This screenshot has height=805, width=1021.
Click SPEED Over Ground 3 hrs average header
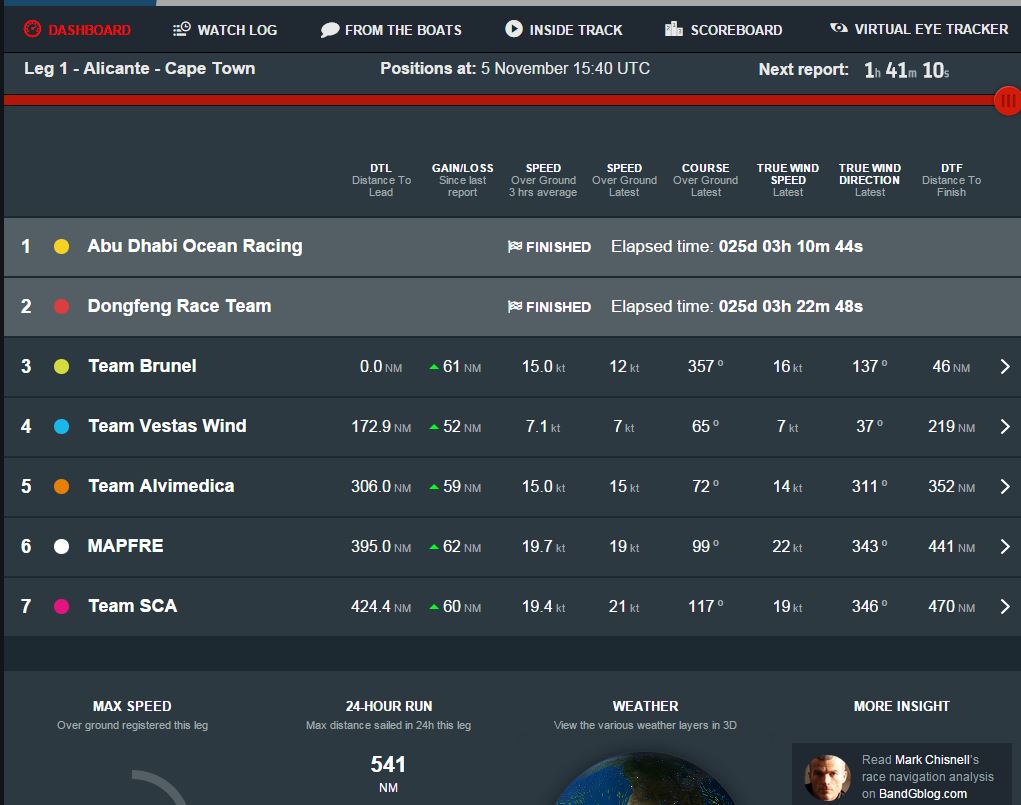[x=543, y=180]
